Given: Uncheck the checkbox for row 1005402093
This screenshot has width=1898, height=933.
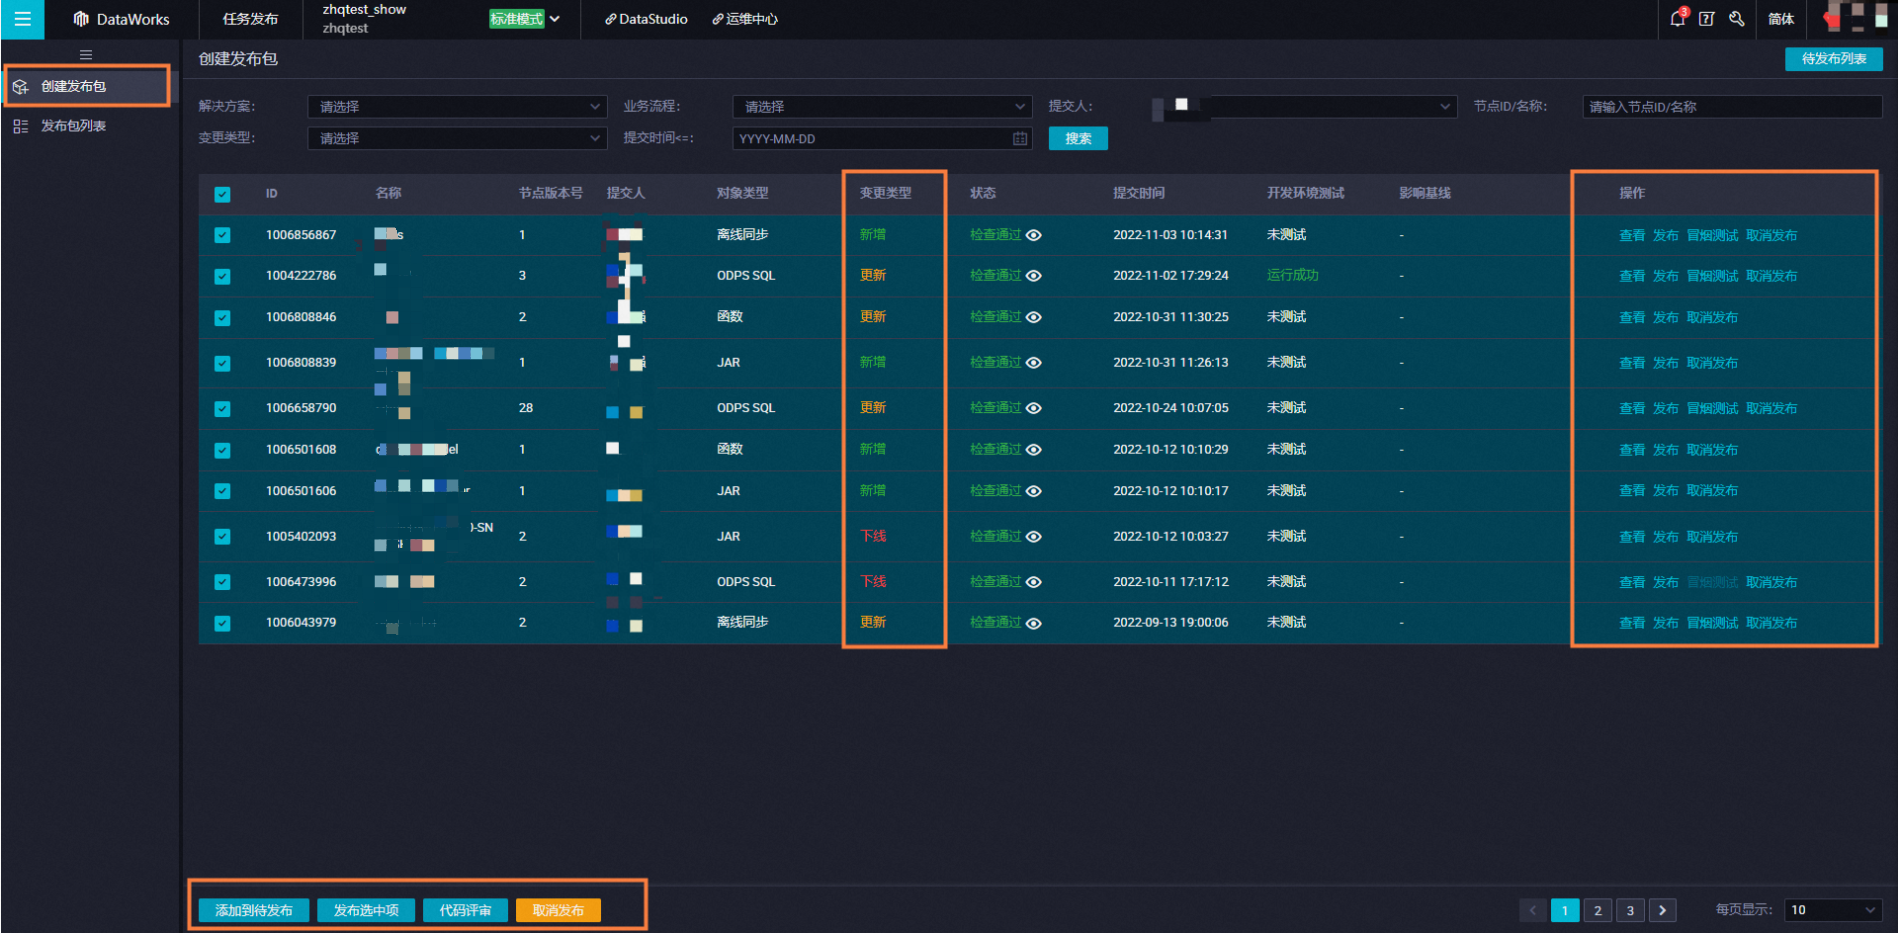Looking at the screenshot, I should point(222,537).
